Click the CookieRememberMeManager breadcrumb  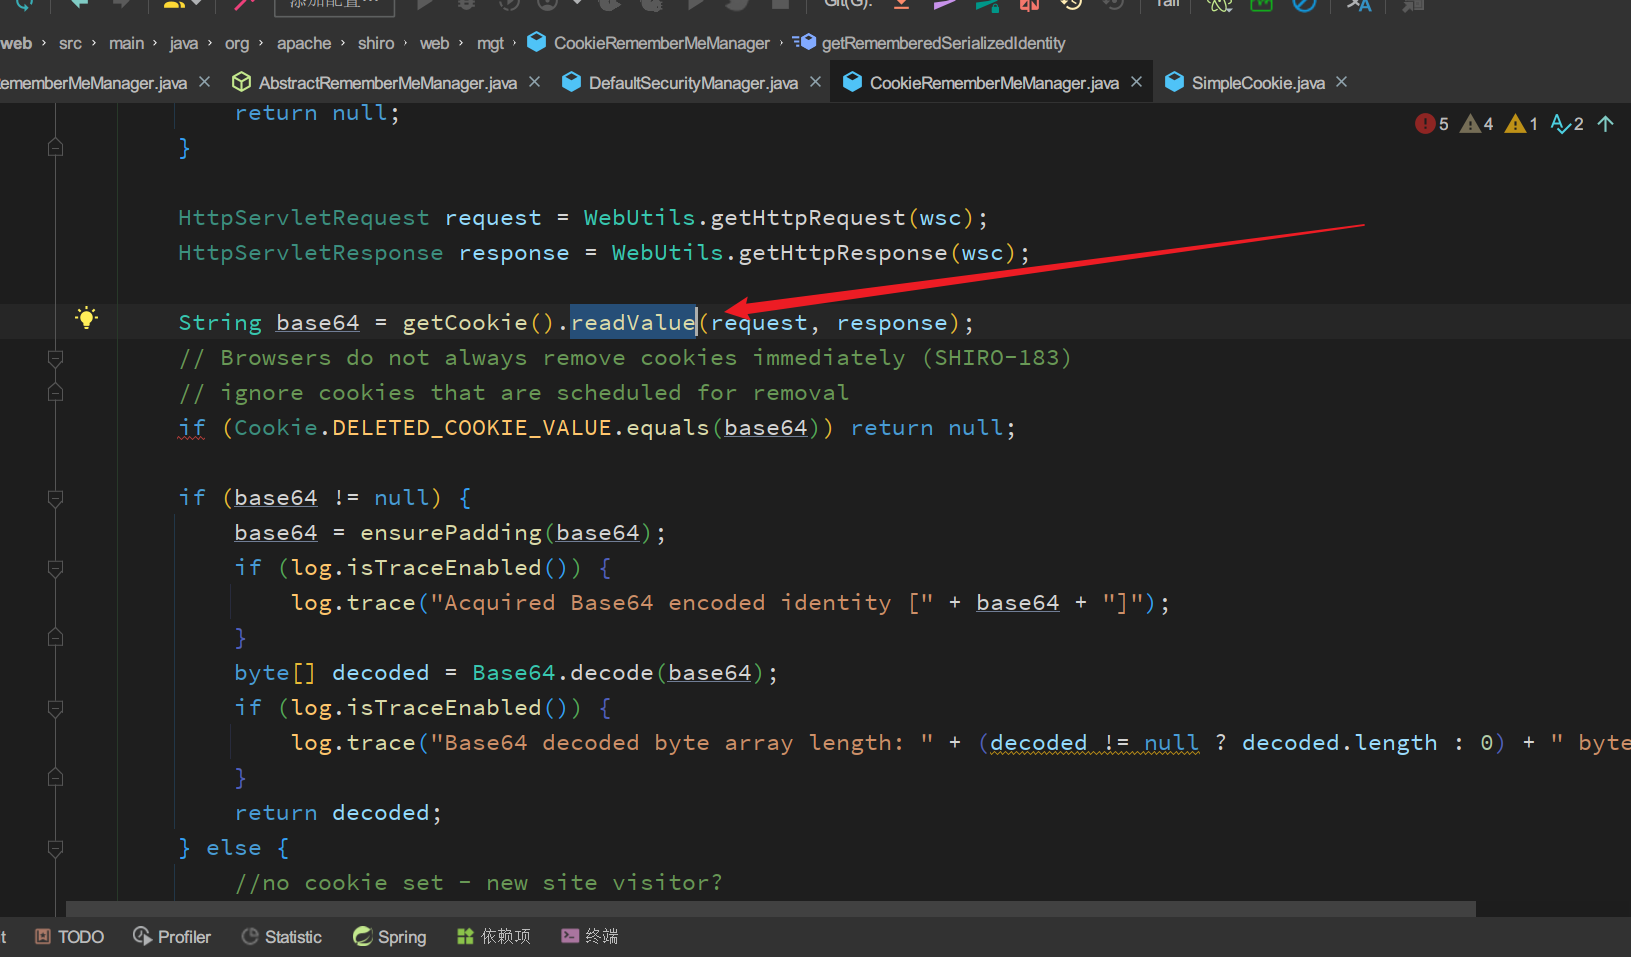[662, 43]
